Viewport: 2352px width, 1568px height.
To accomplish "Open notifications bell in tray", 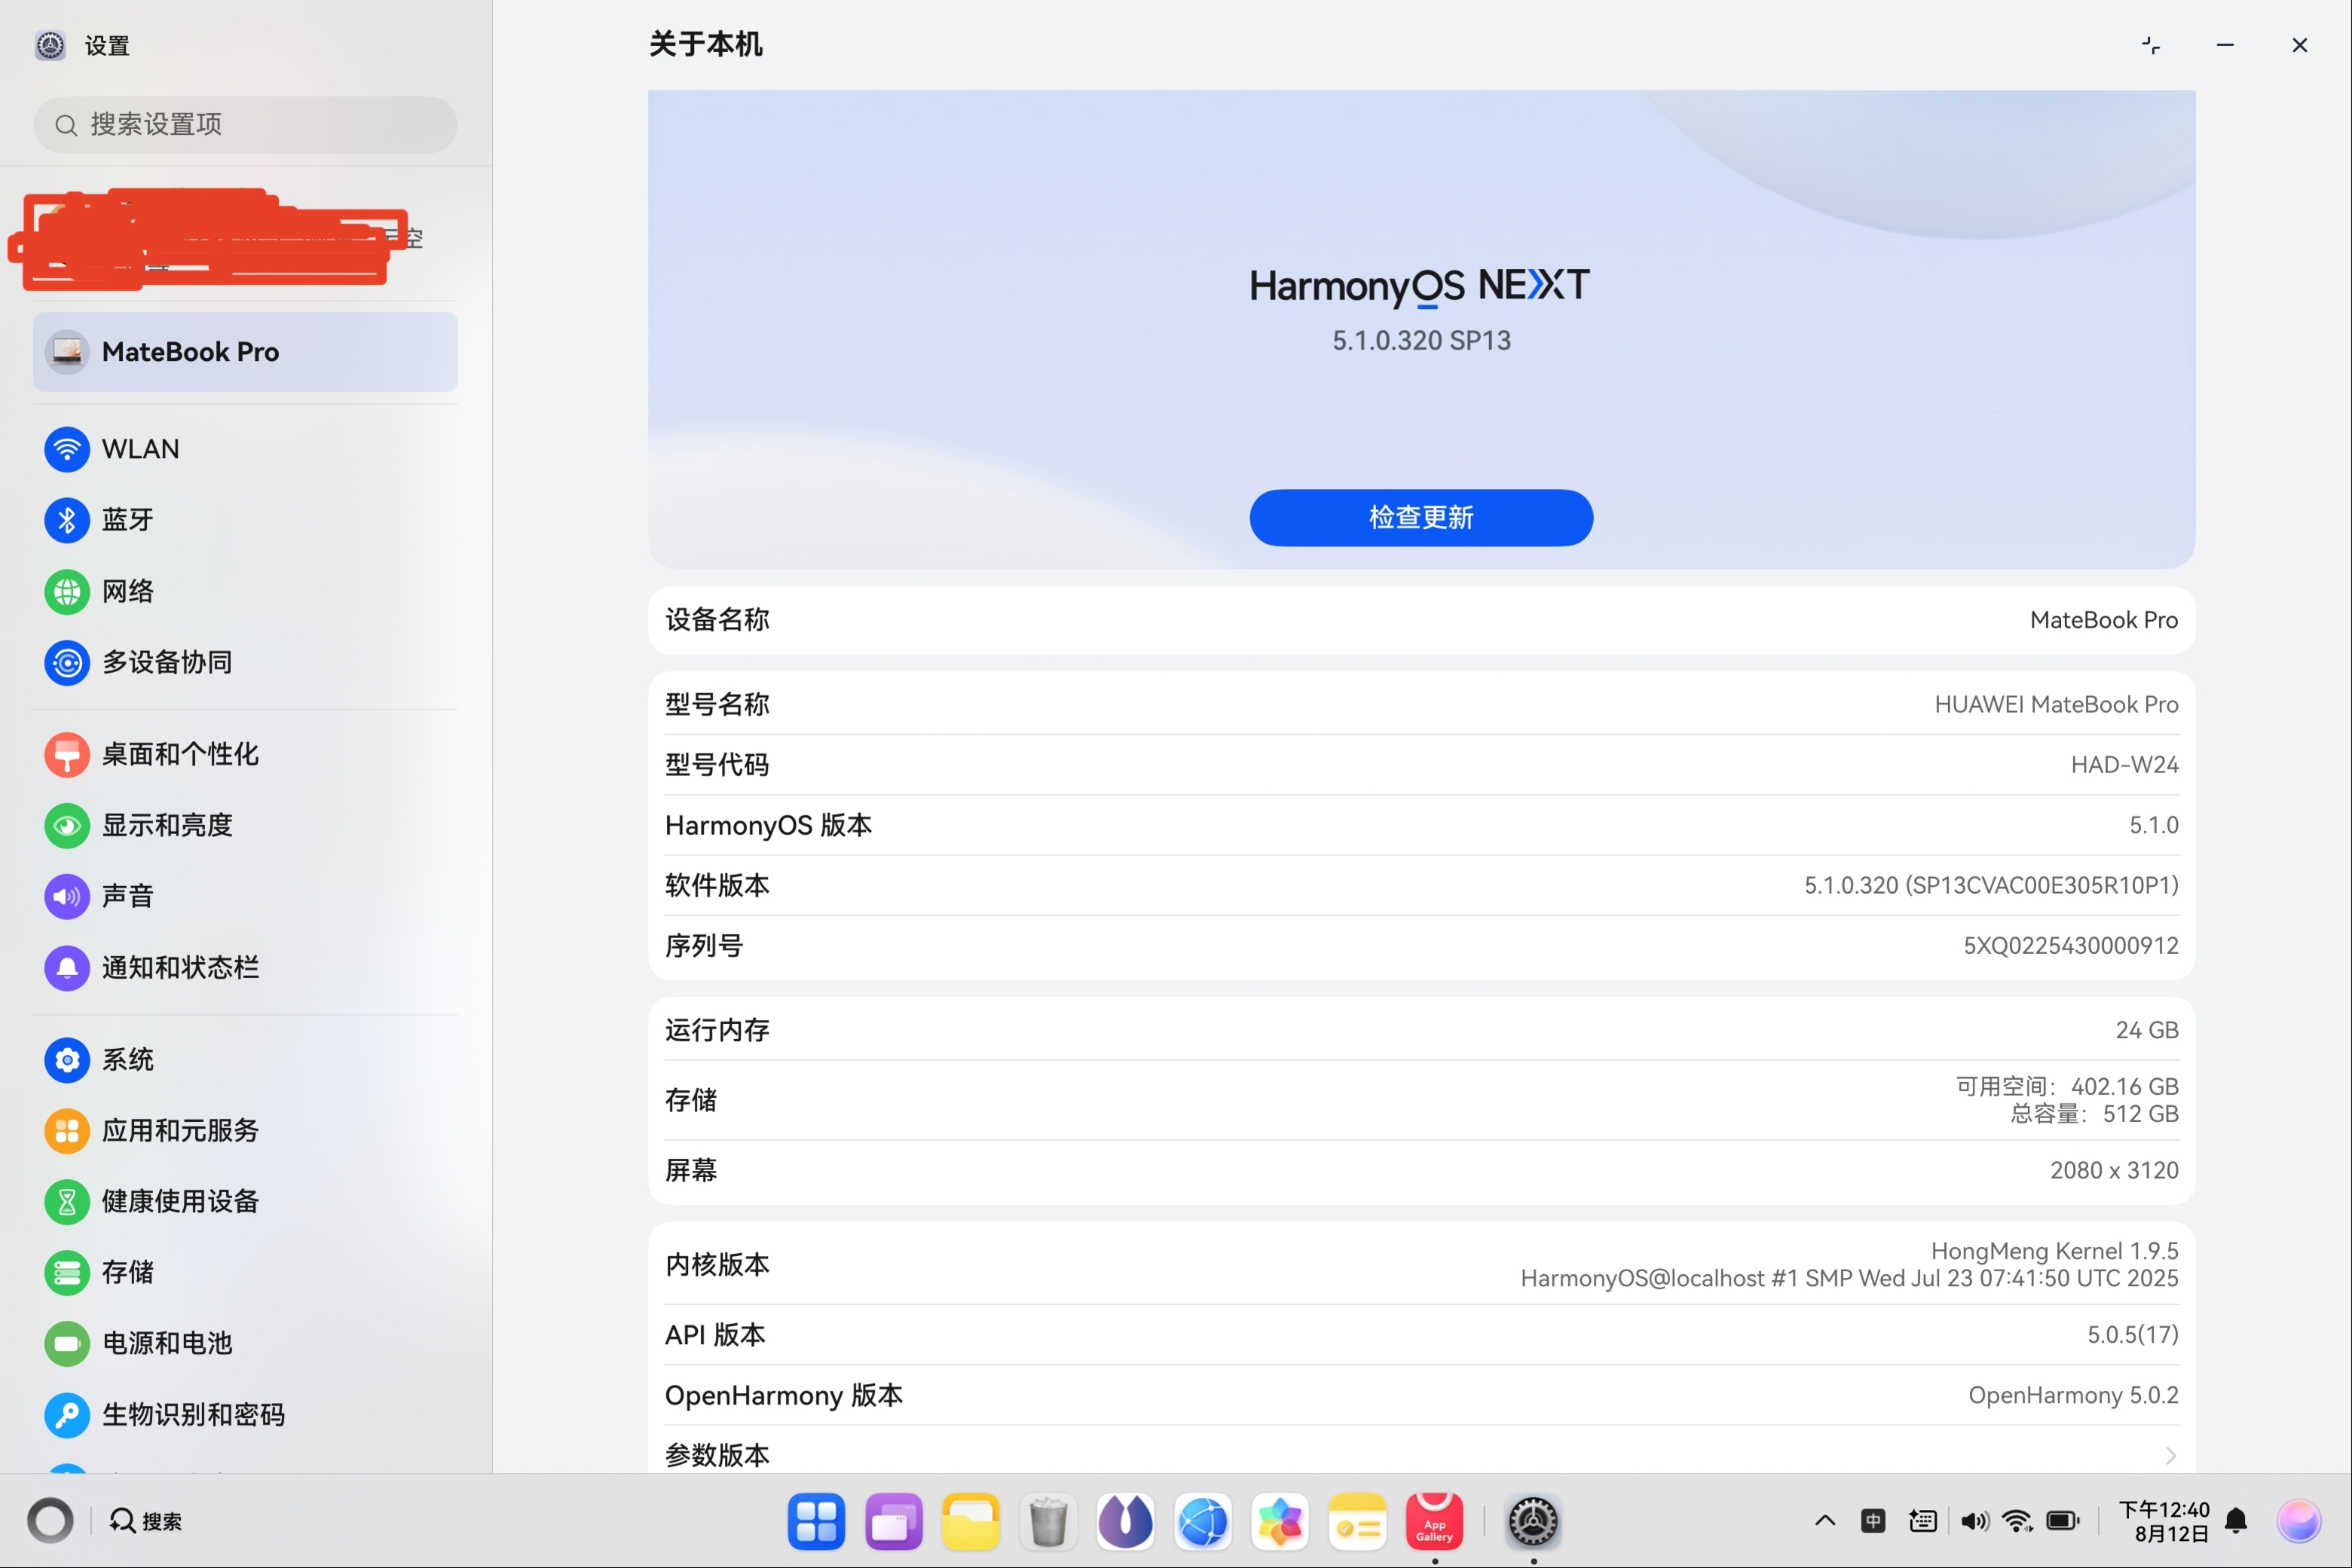I will pyautogui.click(x=2237, y=1521).
